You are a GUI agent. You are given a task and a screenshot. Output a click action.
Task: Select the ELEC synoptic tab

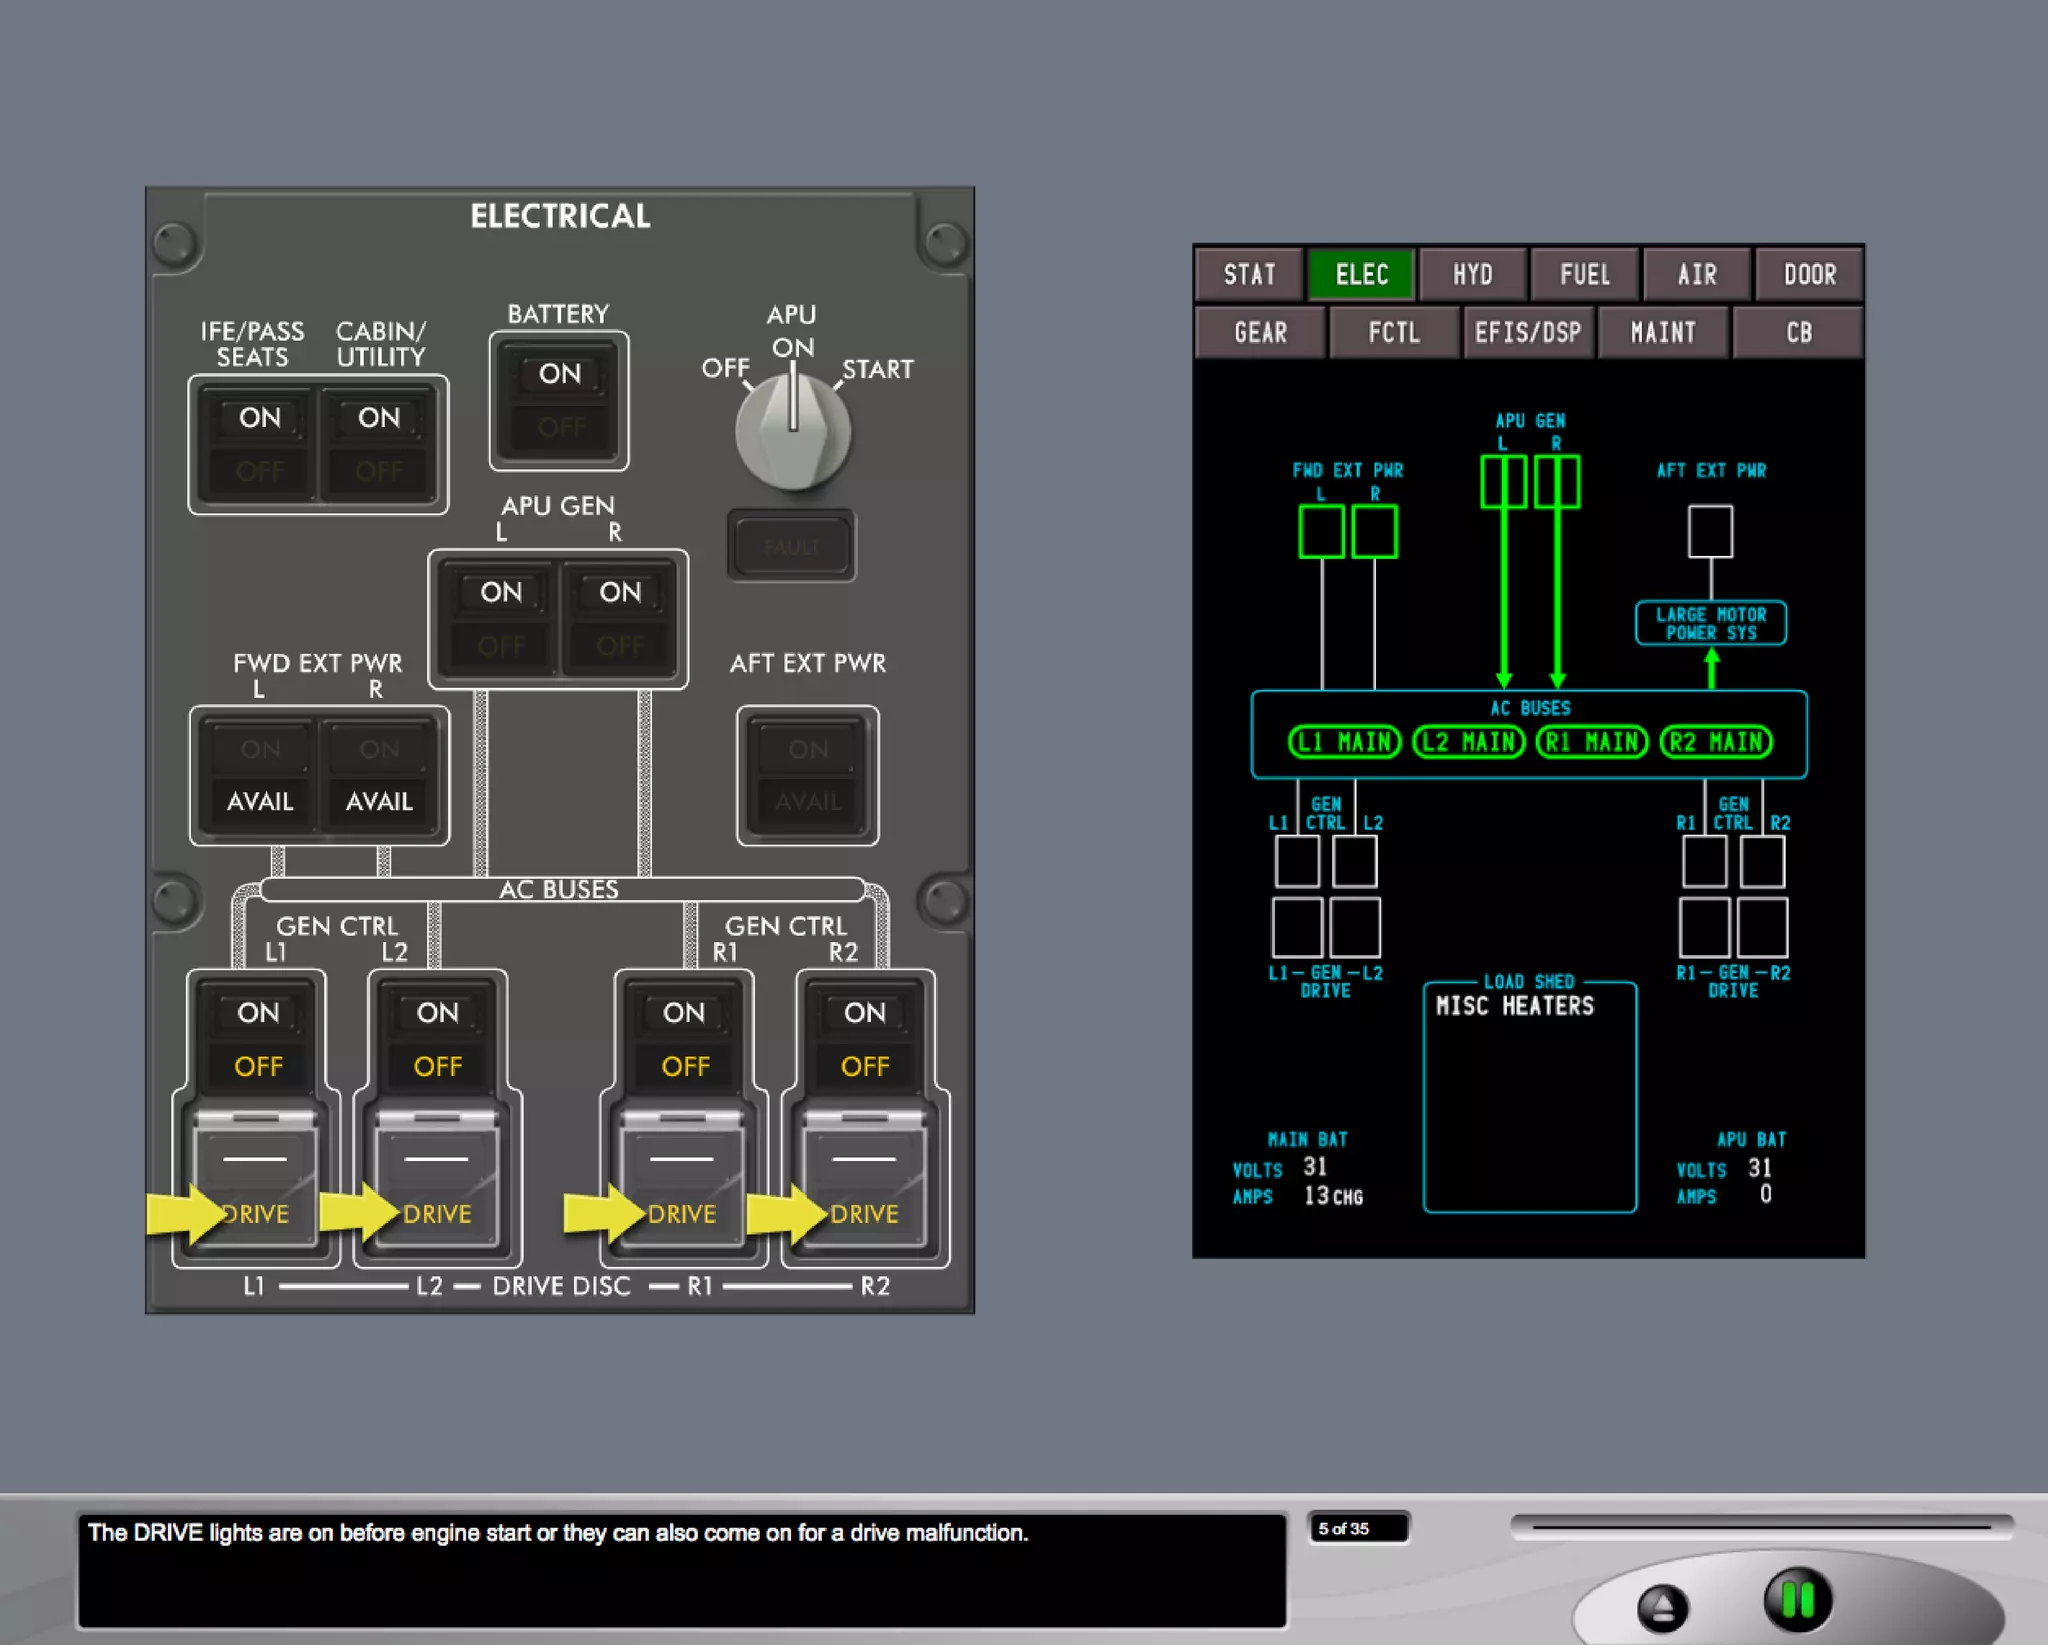[x=1361, y=274]
